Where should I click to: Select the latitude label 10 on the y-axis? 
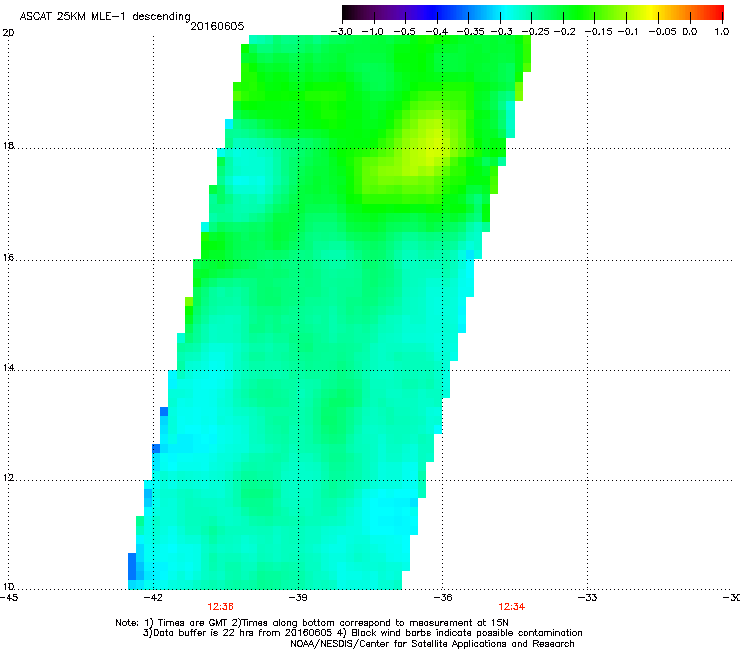coord(8,587)
